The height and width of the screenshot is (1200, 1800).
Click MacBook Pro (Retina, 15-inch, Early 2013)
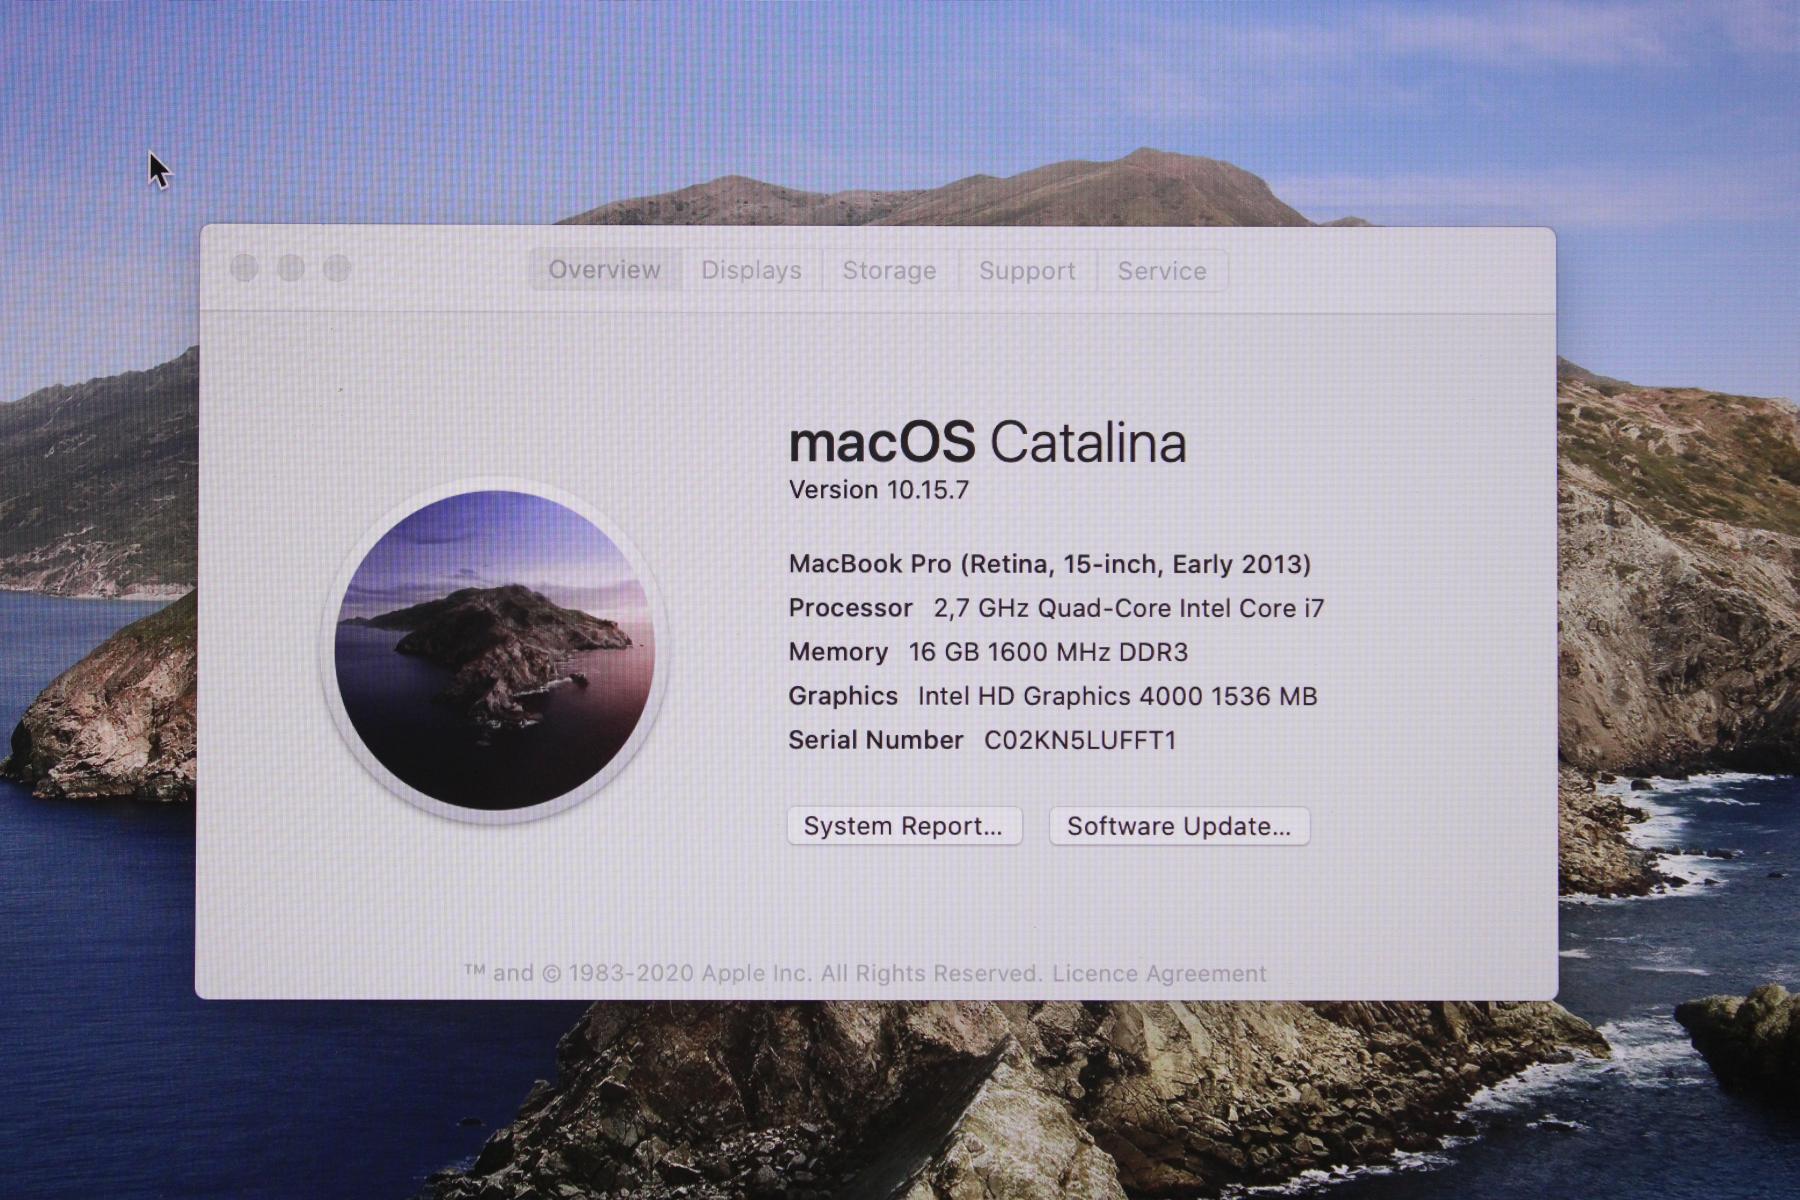(1049, 564)
